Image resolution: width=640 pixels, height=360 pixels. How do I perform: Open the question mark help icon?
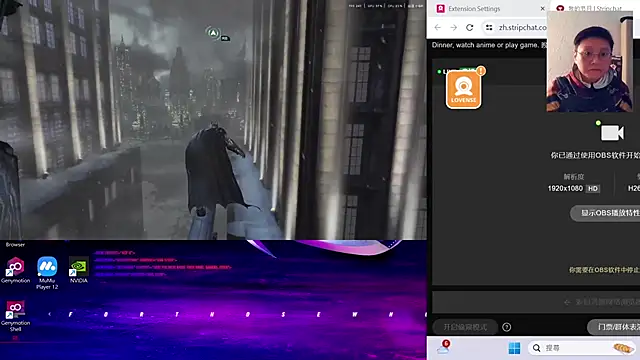(x=507, y=327)
